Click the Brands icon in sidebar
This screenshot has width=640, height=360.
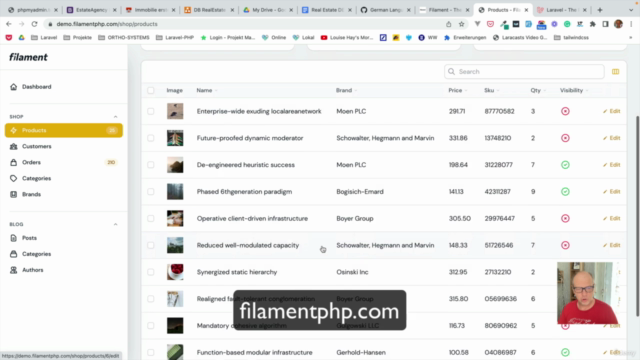click(x=13, y=194)
